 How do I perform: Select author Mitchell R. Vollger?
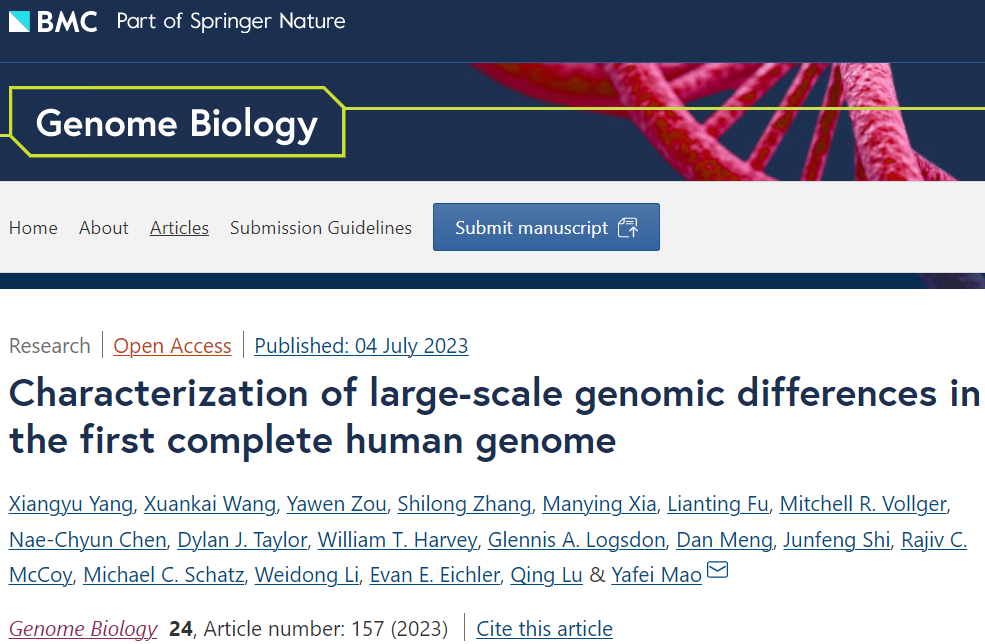click(863, 503)
